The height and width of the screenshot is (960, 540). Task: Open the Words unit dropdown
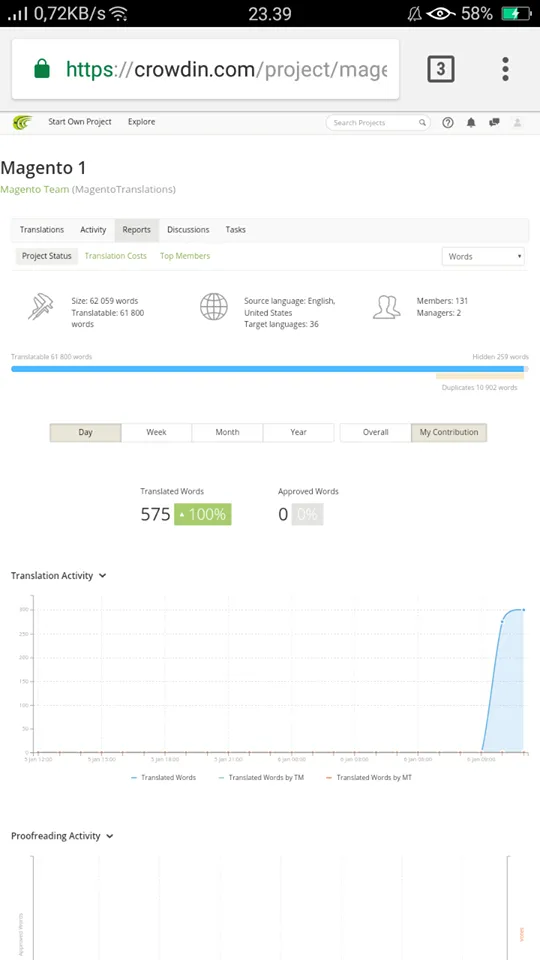tap(483, 257)
